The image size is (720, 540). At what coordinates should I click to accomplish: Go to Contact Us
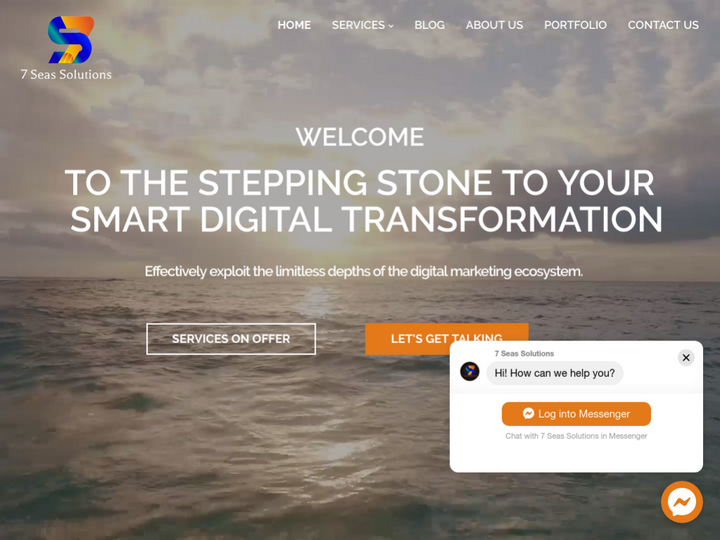pyautogui.click(x=663, y=25)
